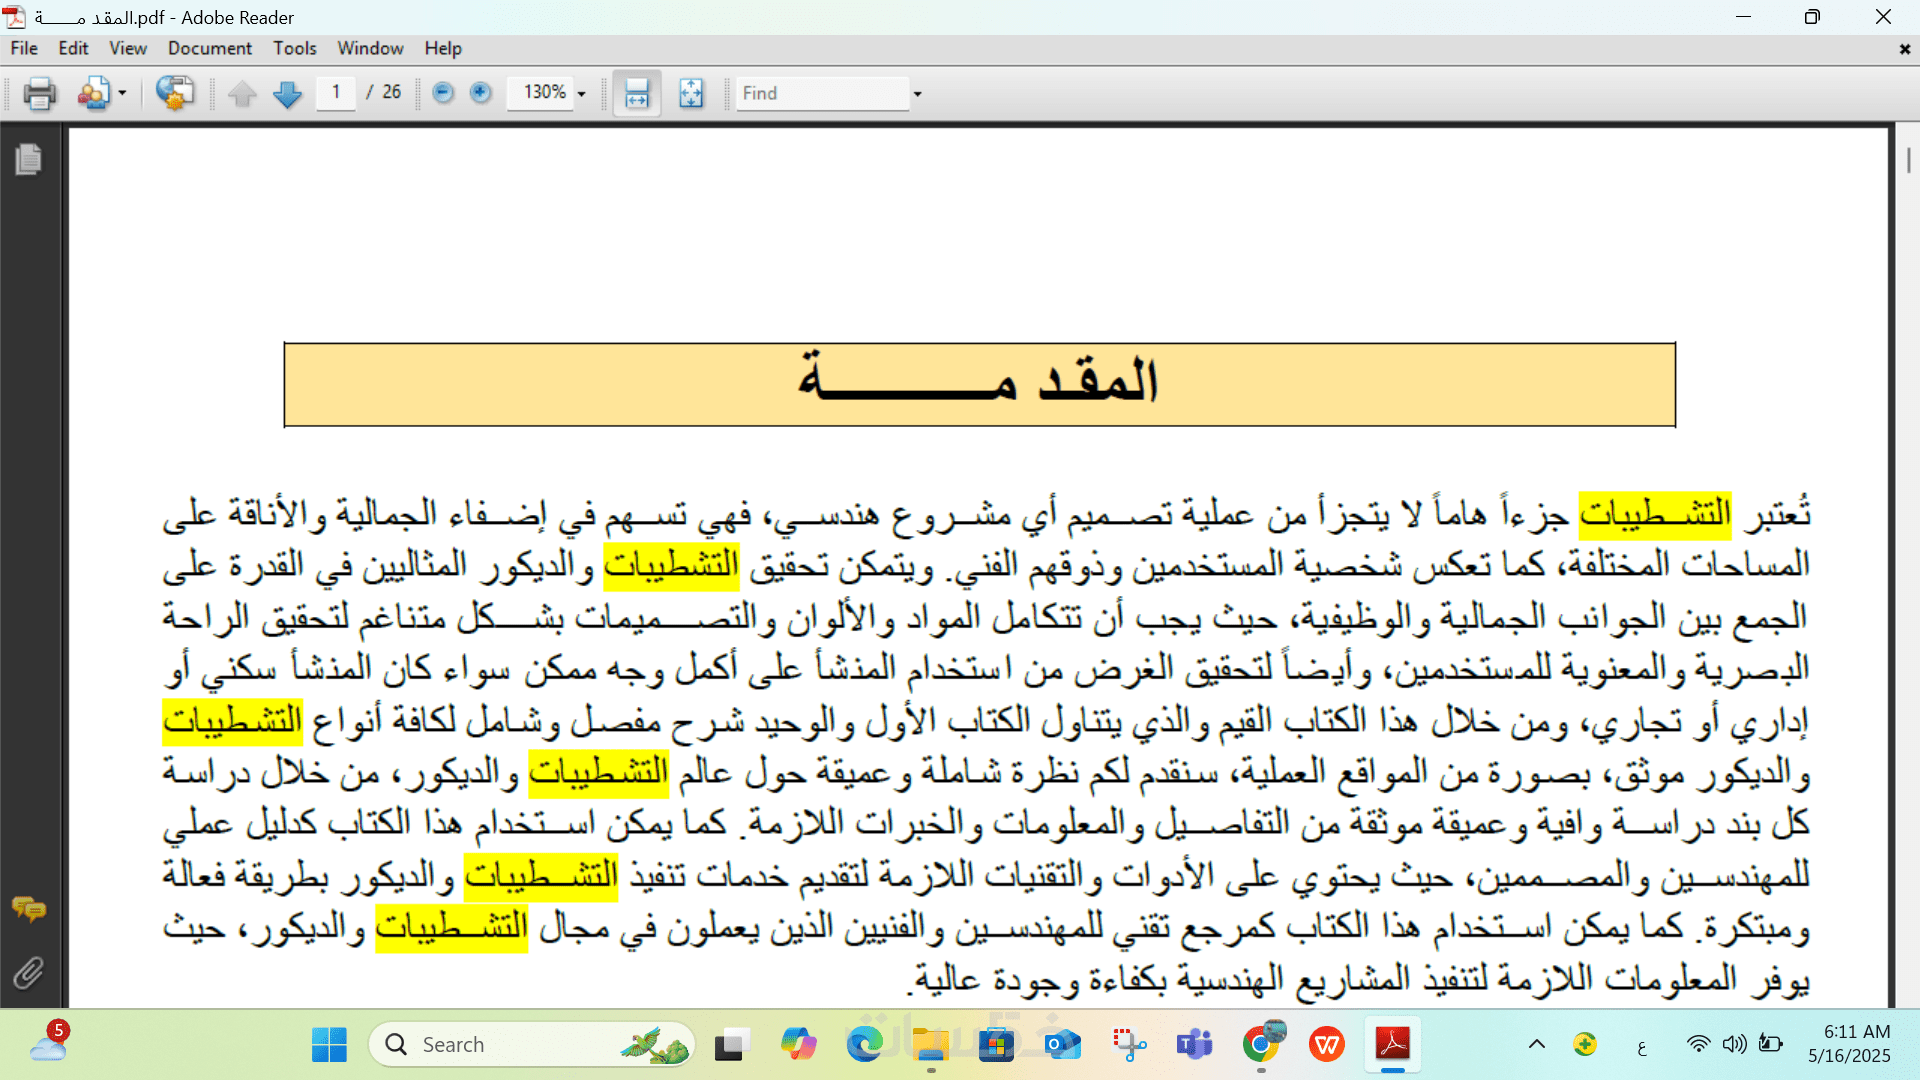Screen dimensions: 1920x1080
Task: Click the zoom out minus button
Action: pos(443,93)
